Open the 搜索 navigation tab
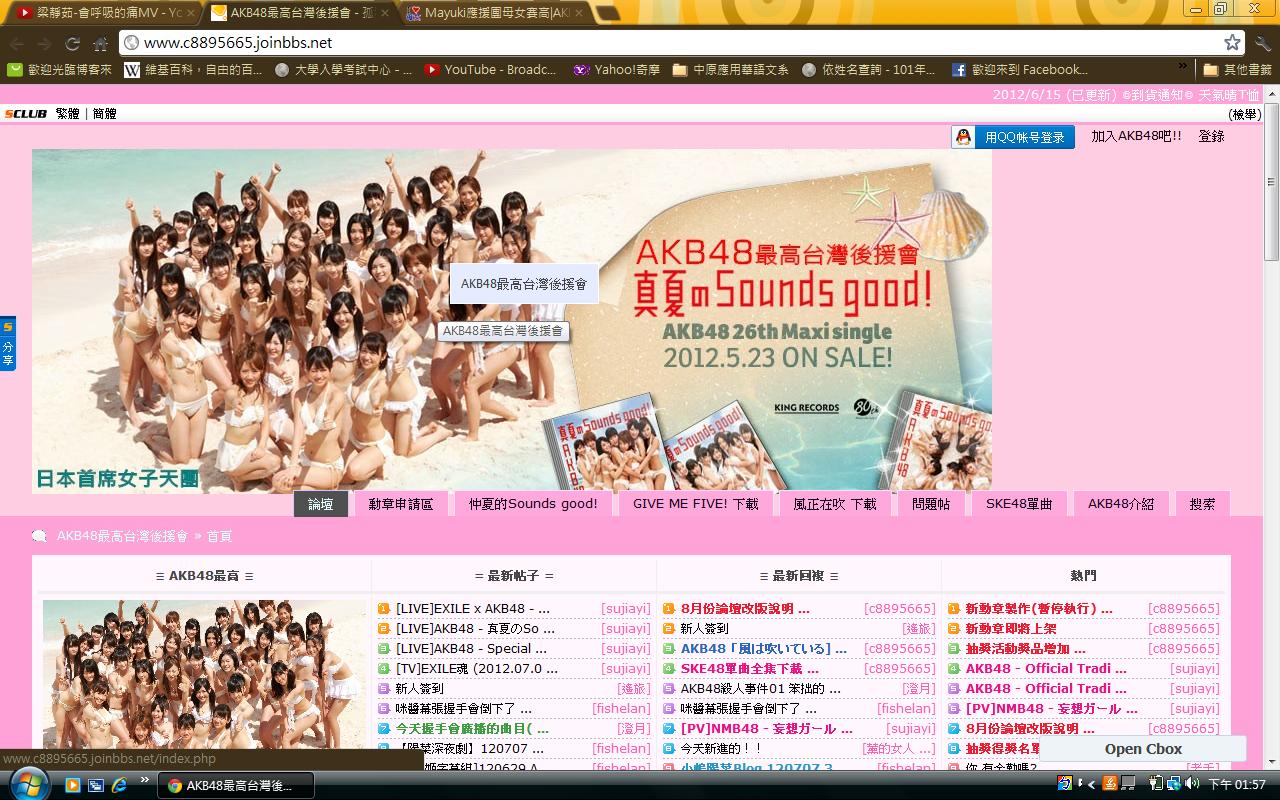Image resolution: width=1280 pixels, height=800 pixels. [x=1203, y=504]
